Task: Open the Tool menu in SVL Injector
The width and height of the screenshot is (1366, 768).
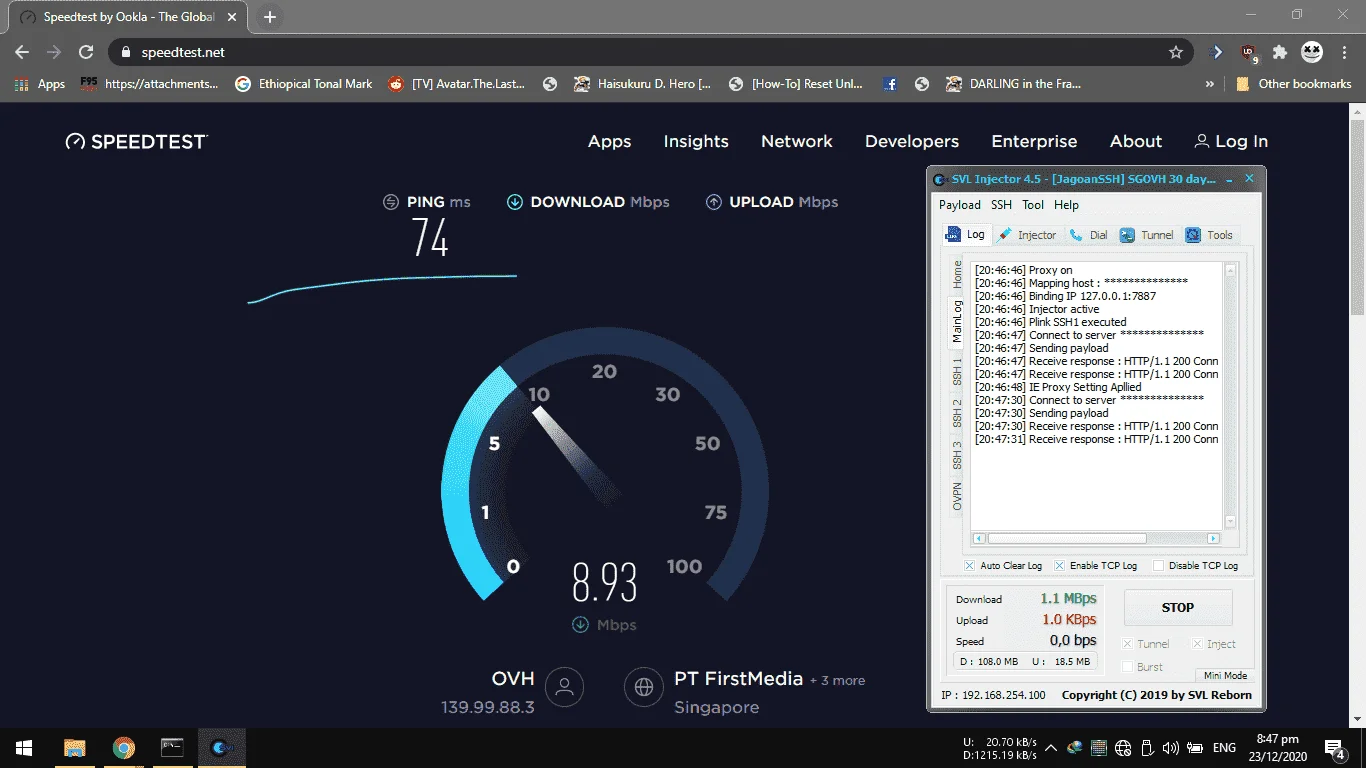Action: pos(1033,205)
